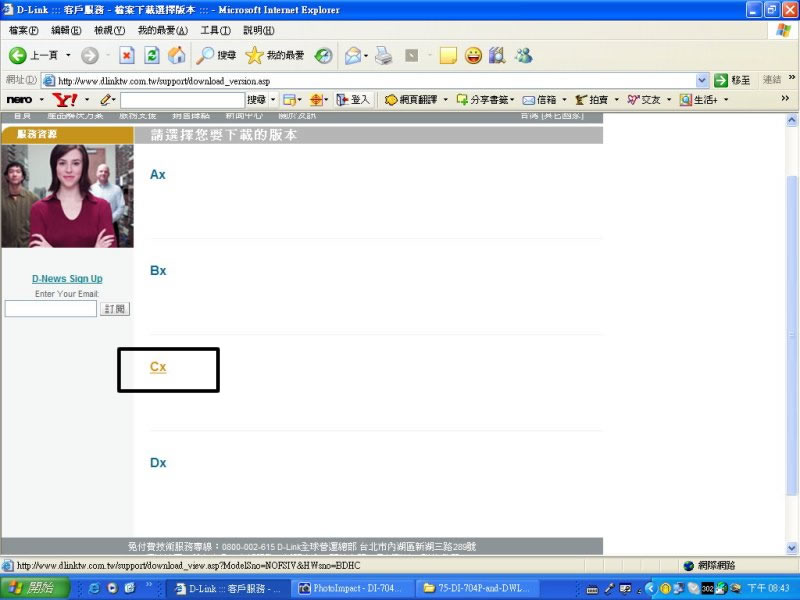Viewport: 800px width, 600px height.
Task: Show more Yahoo toolbar items chevron
Action: [785, 98]
